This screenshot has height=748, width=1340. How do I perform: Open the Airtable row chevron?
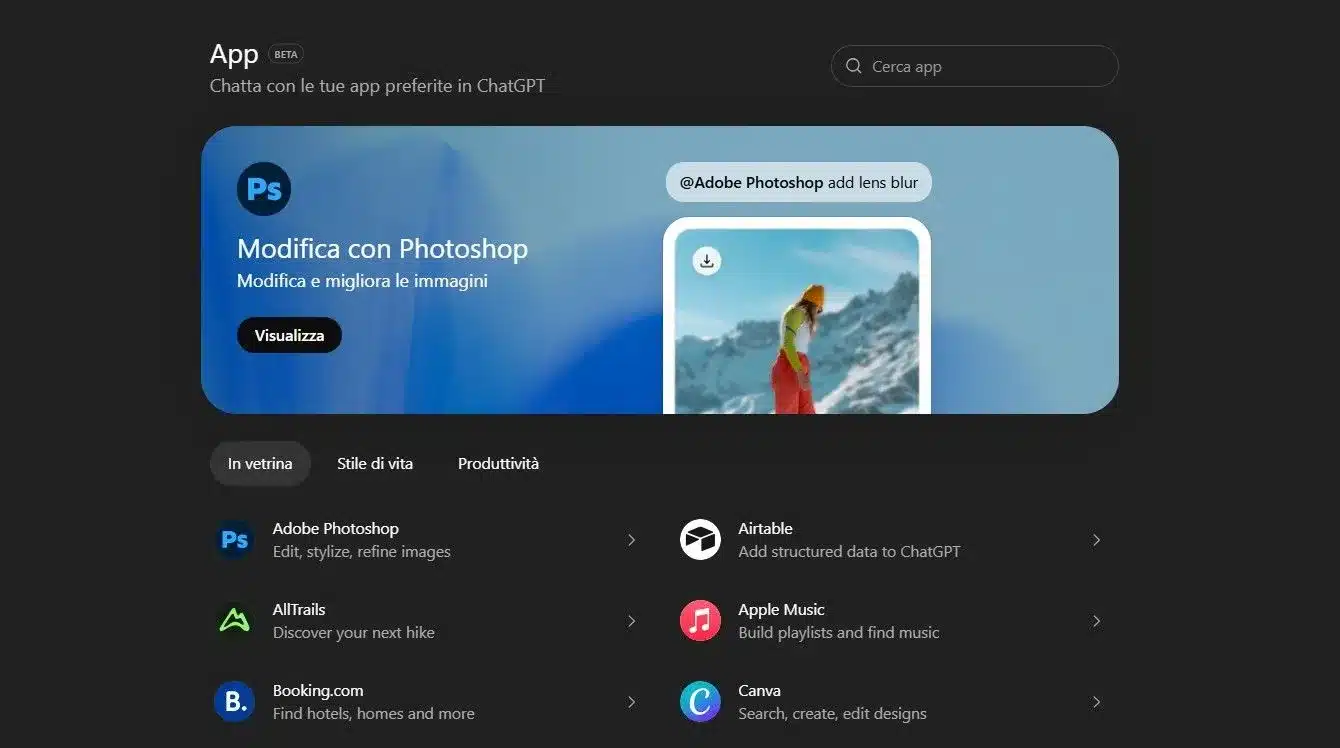[1097, 540]
